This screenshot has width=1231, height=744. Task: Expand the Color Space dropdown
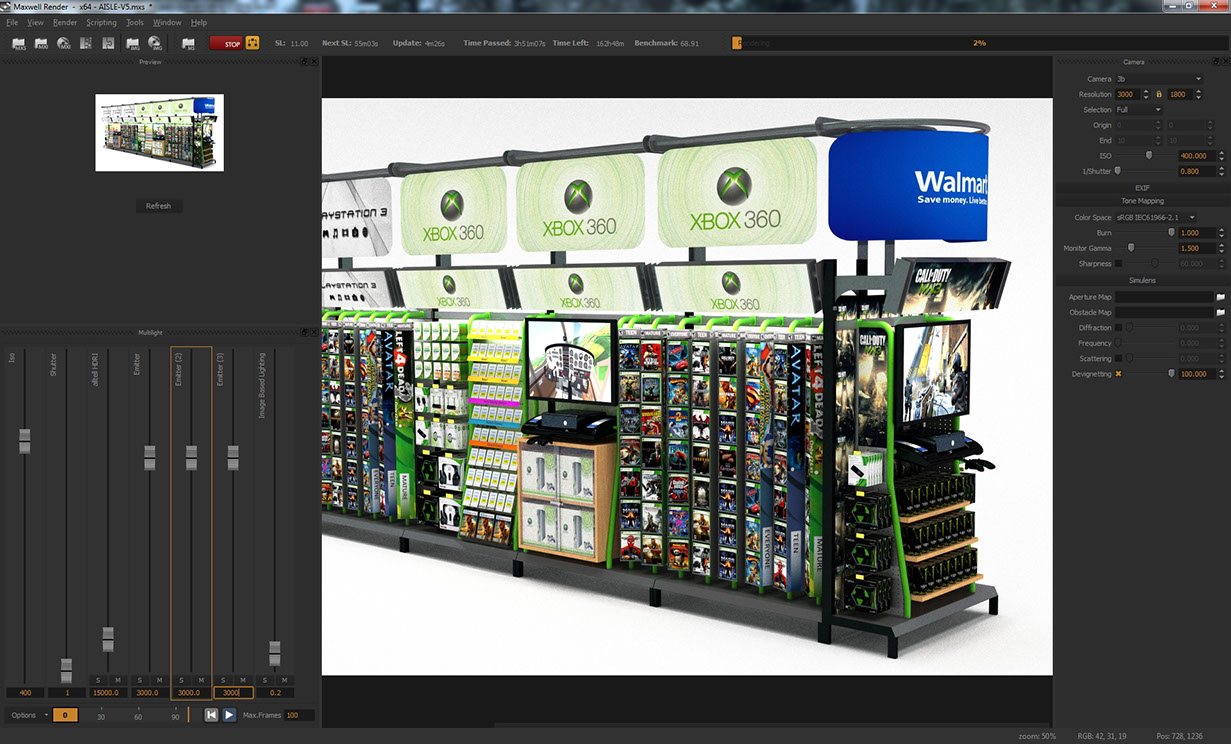(1156, 217)
